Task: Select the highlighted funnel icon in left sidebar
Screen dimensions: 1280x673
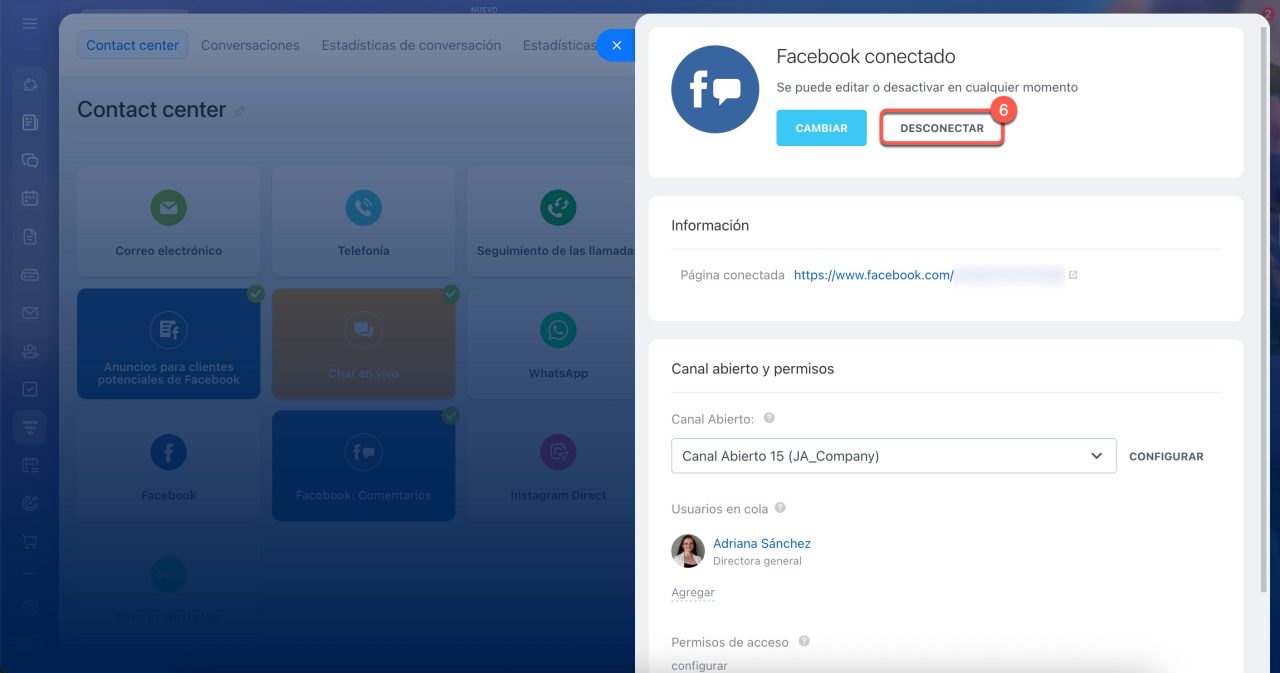Action: tap(30, 427)
